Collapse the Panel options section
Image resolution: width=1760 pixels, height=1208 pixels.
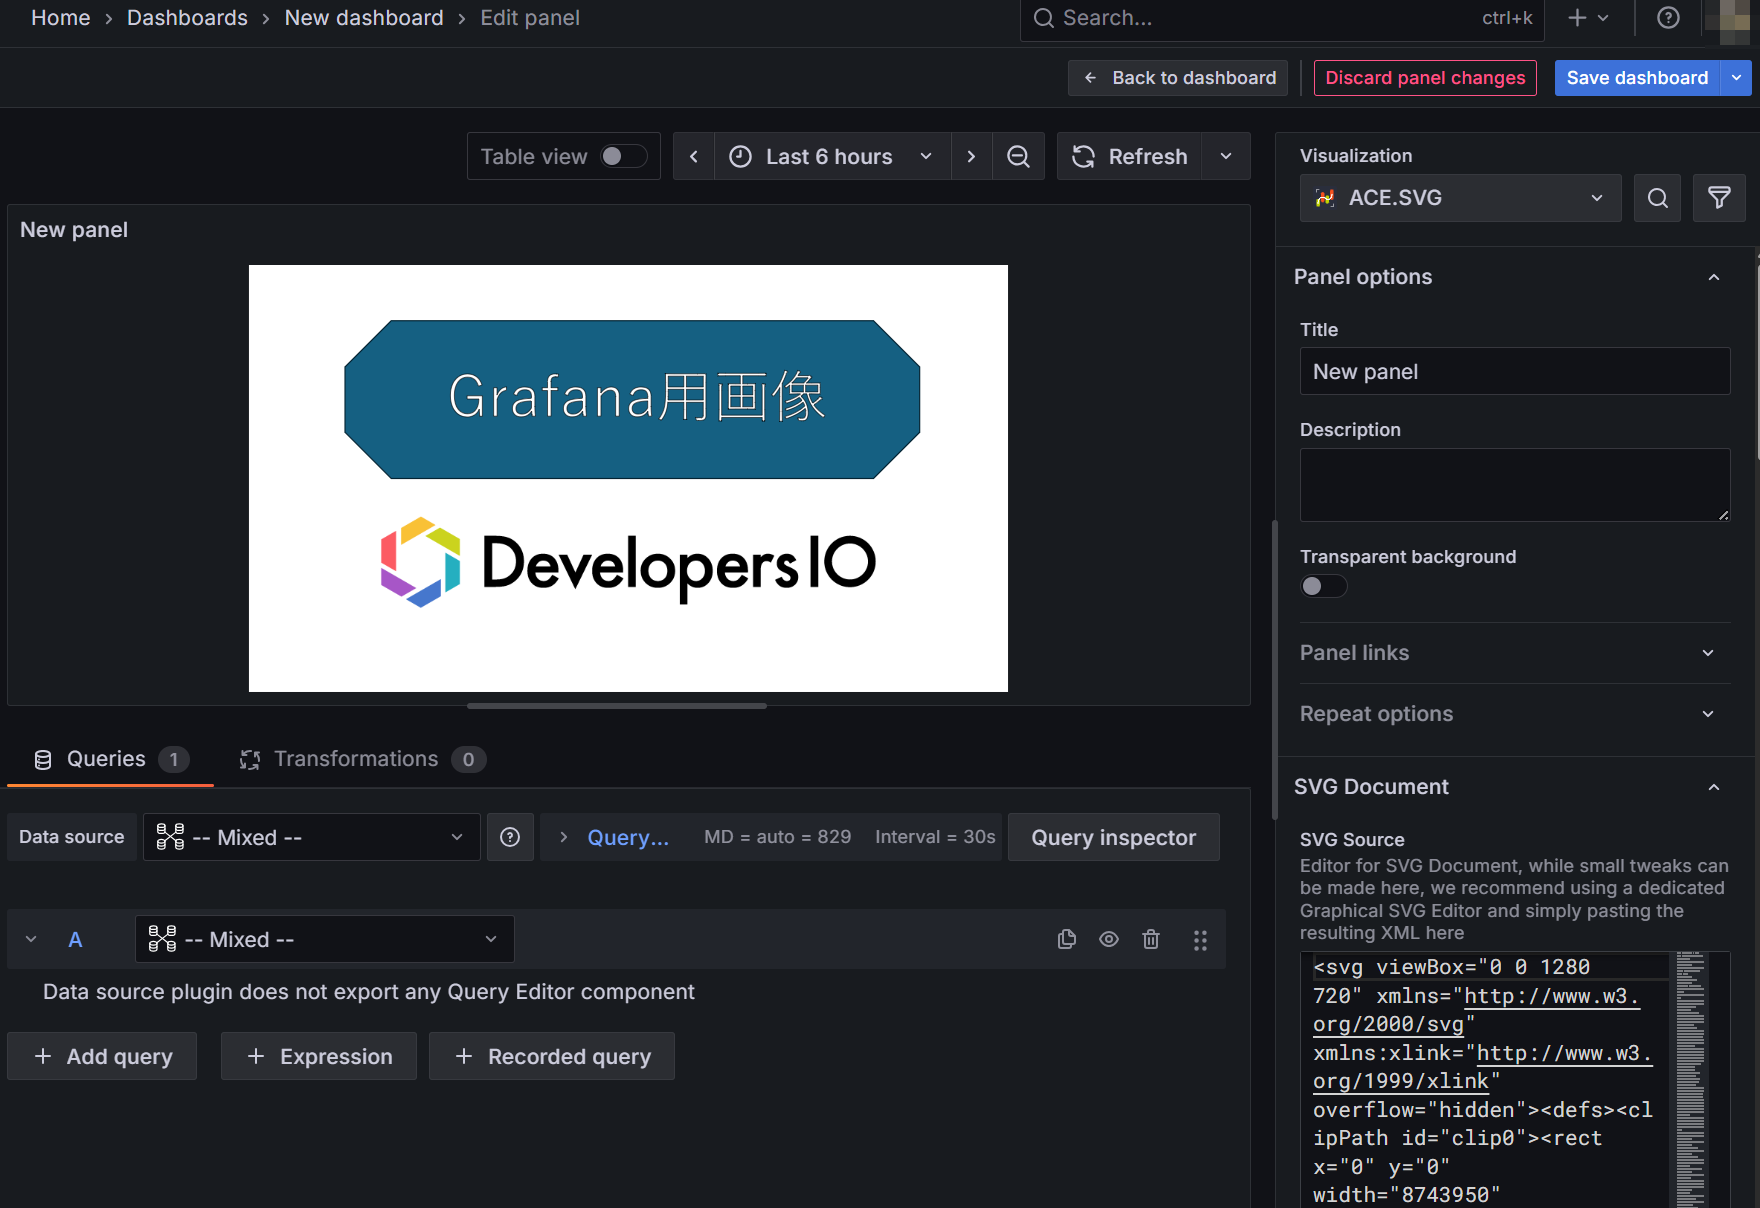pos(1714,277)
